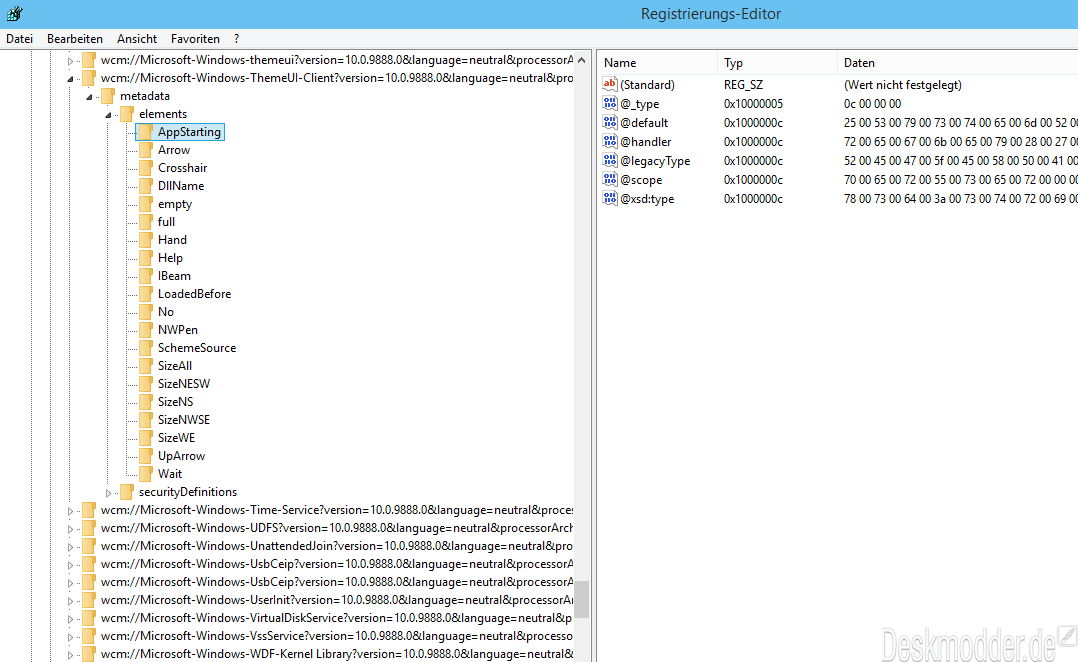Viewport: 1078px width, 662px height.
Task: Click the '(Wert nicht festgelegt)' data cell
Action: click(x=902, y=85)
